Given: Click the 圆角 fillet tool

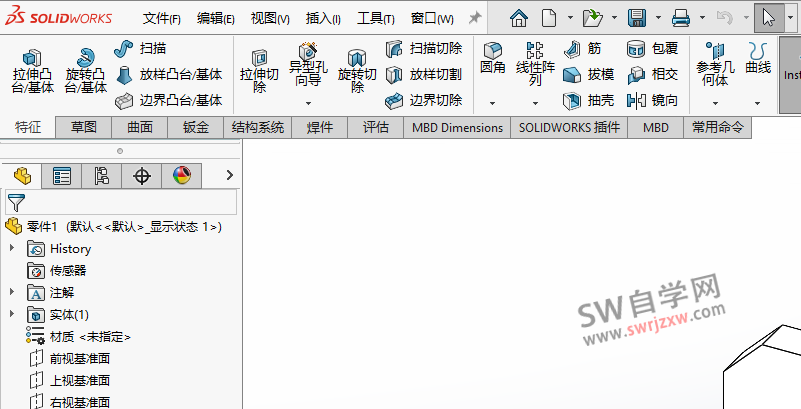Looking at the screenshot, I should click(492, 58).
